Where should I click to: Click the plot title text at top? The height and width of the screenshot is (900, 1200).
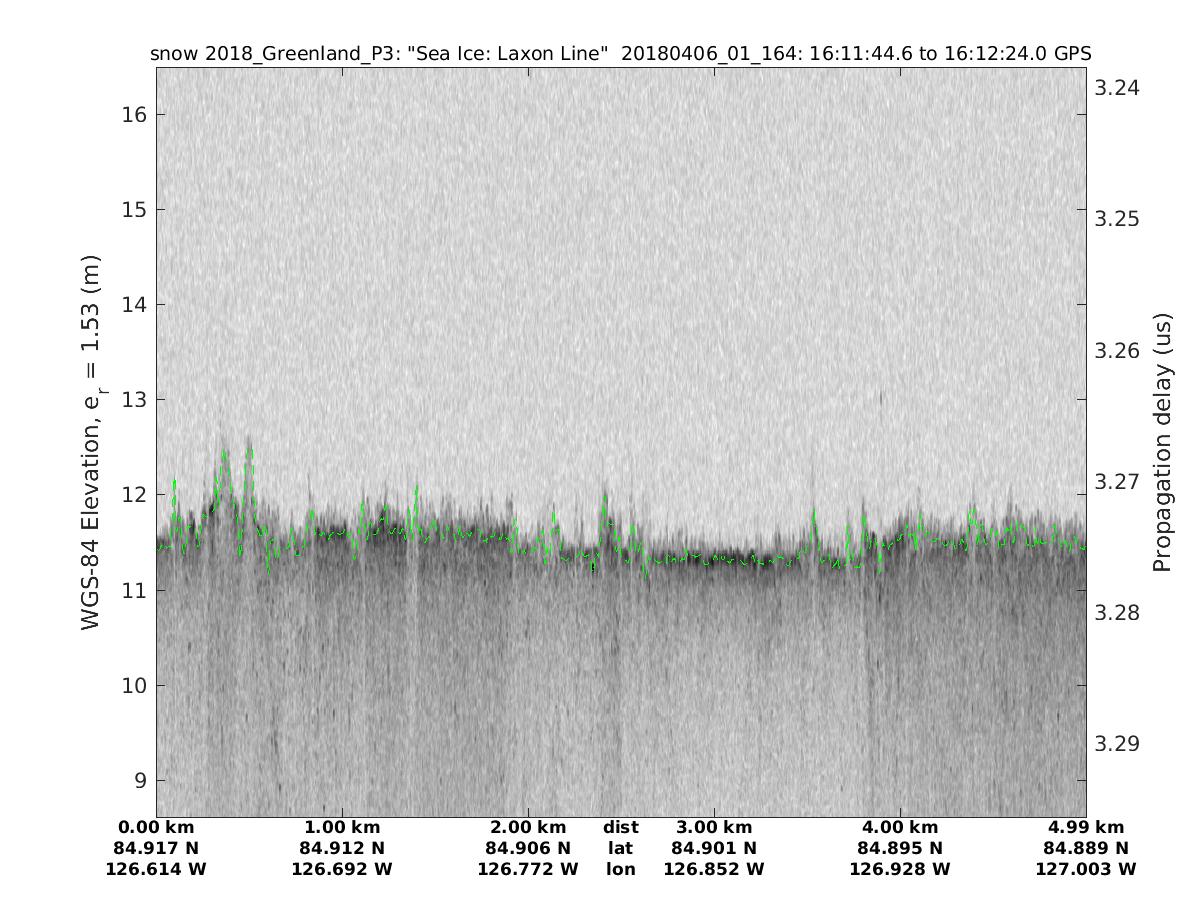pos(620,53)
